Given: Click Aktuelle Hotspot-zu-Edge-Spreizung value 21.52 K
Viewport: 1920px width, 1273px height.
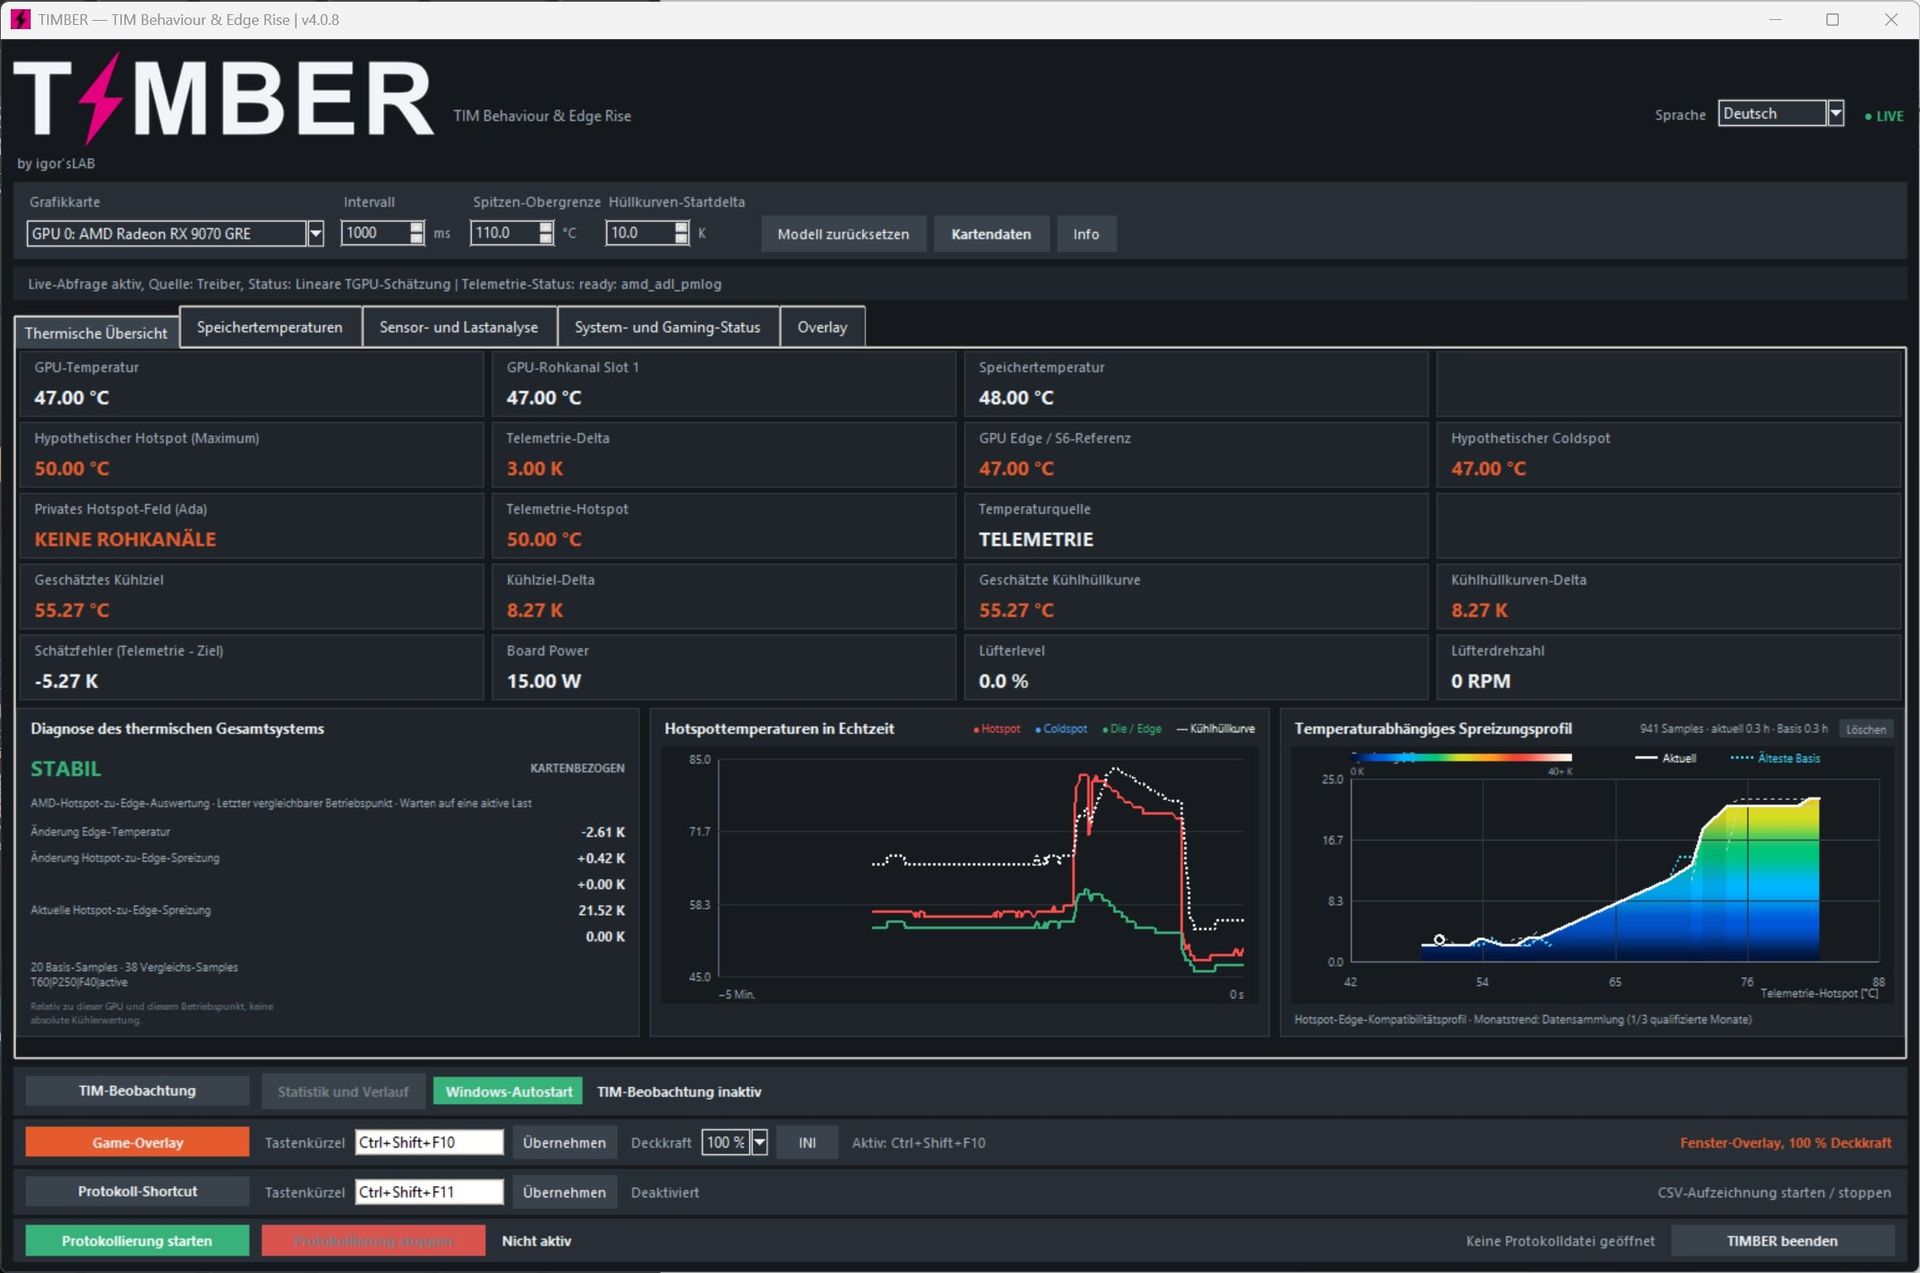Looking at the screenshot, I should point(601,910).
